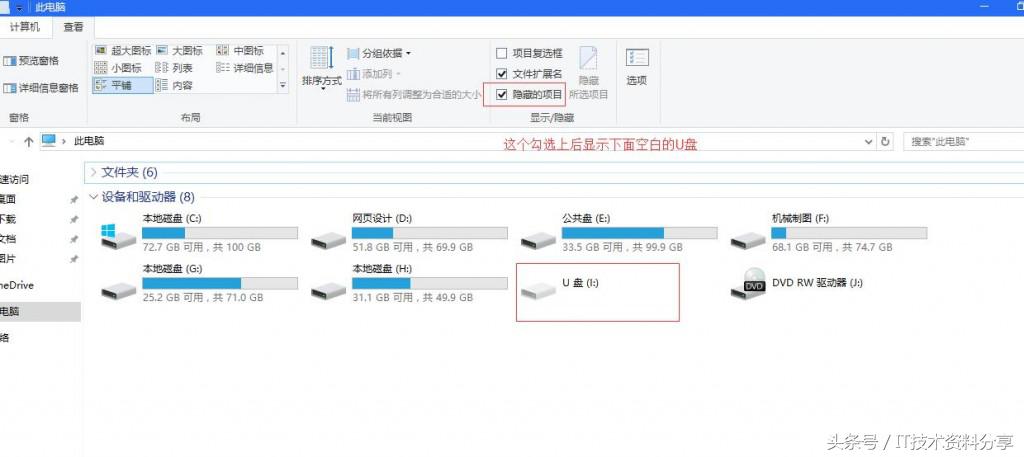
Task: Expand the 文件夹 (6) group
Action: pyautogui.click(x=95, y=172)
